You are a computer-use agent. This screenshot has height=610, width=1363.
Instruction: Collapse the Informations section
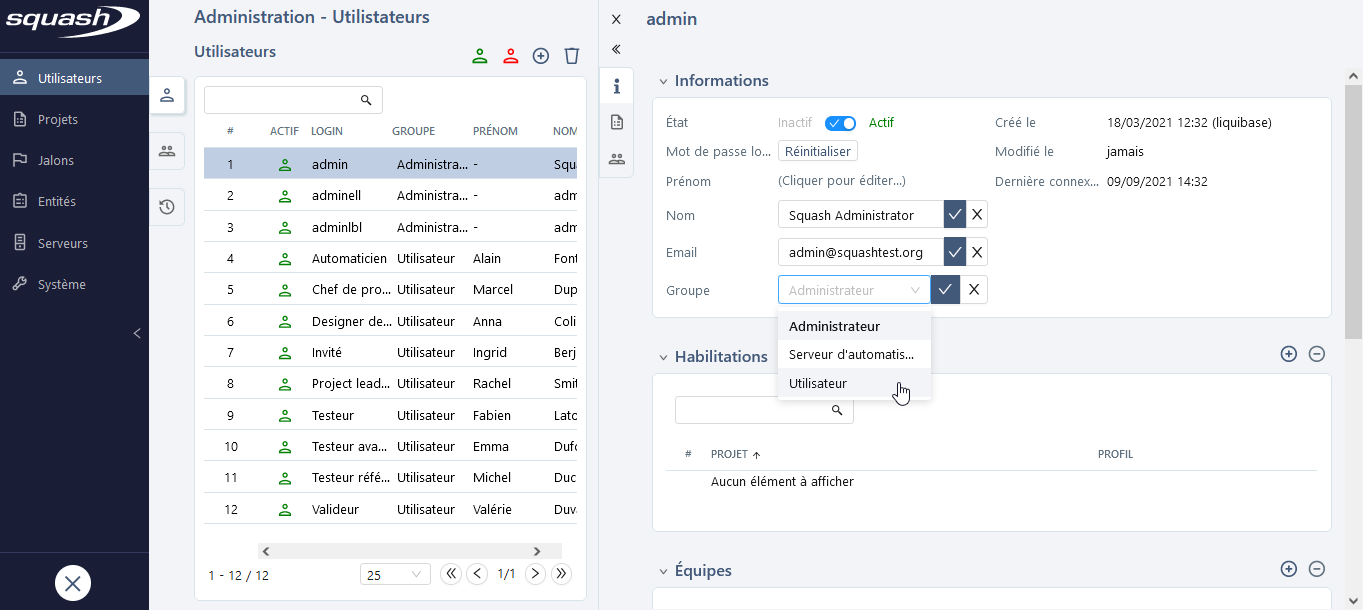[662, 82]
